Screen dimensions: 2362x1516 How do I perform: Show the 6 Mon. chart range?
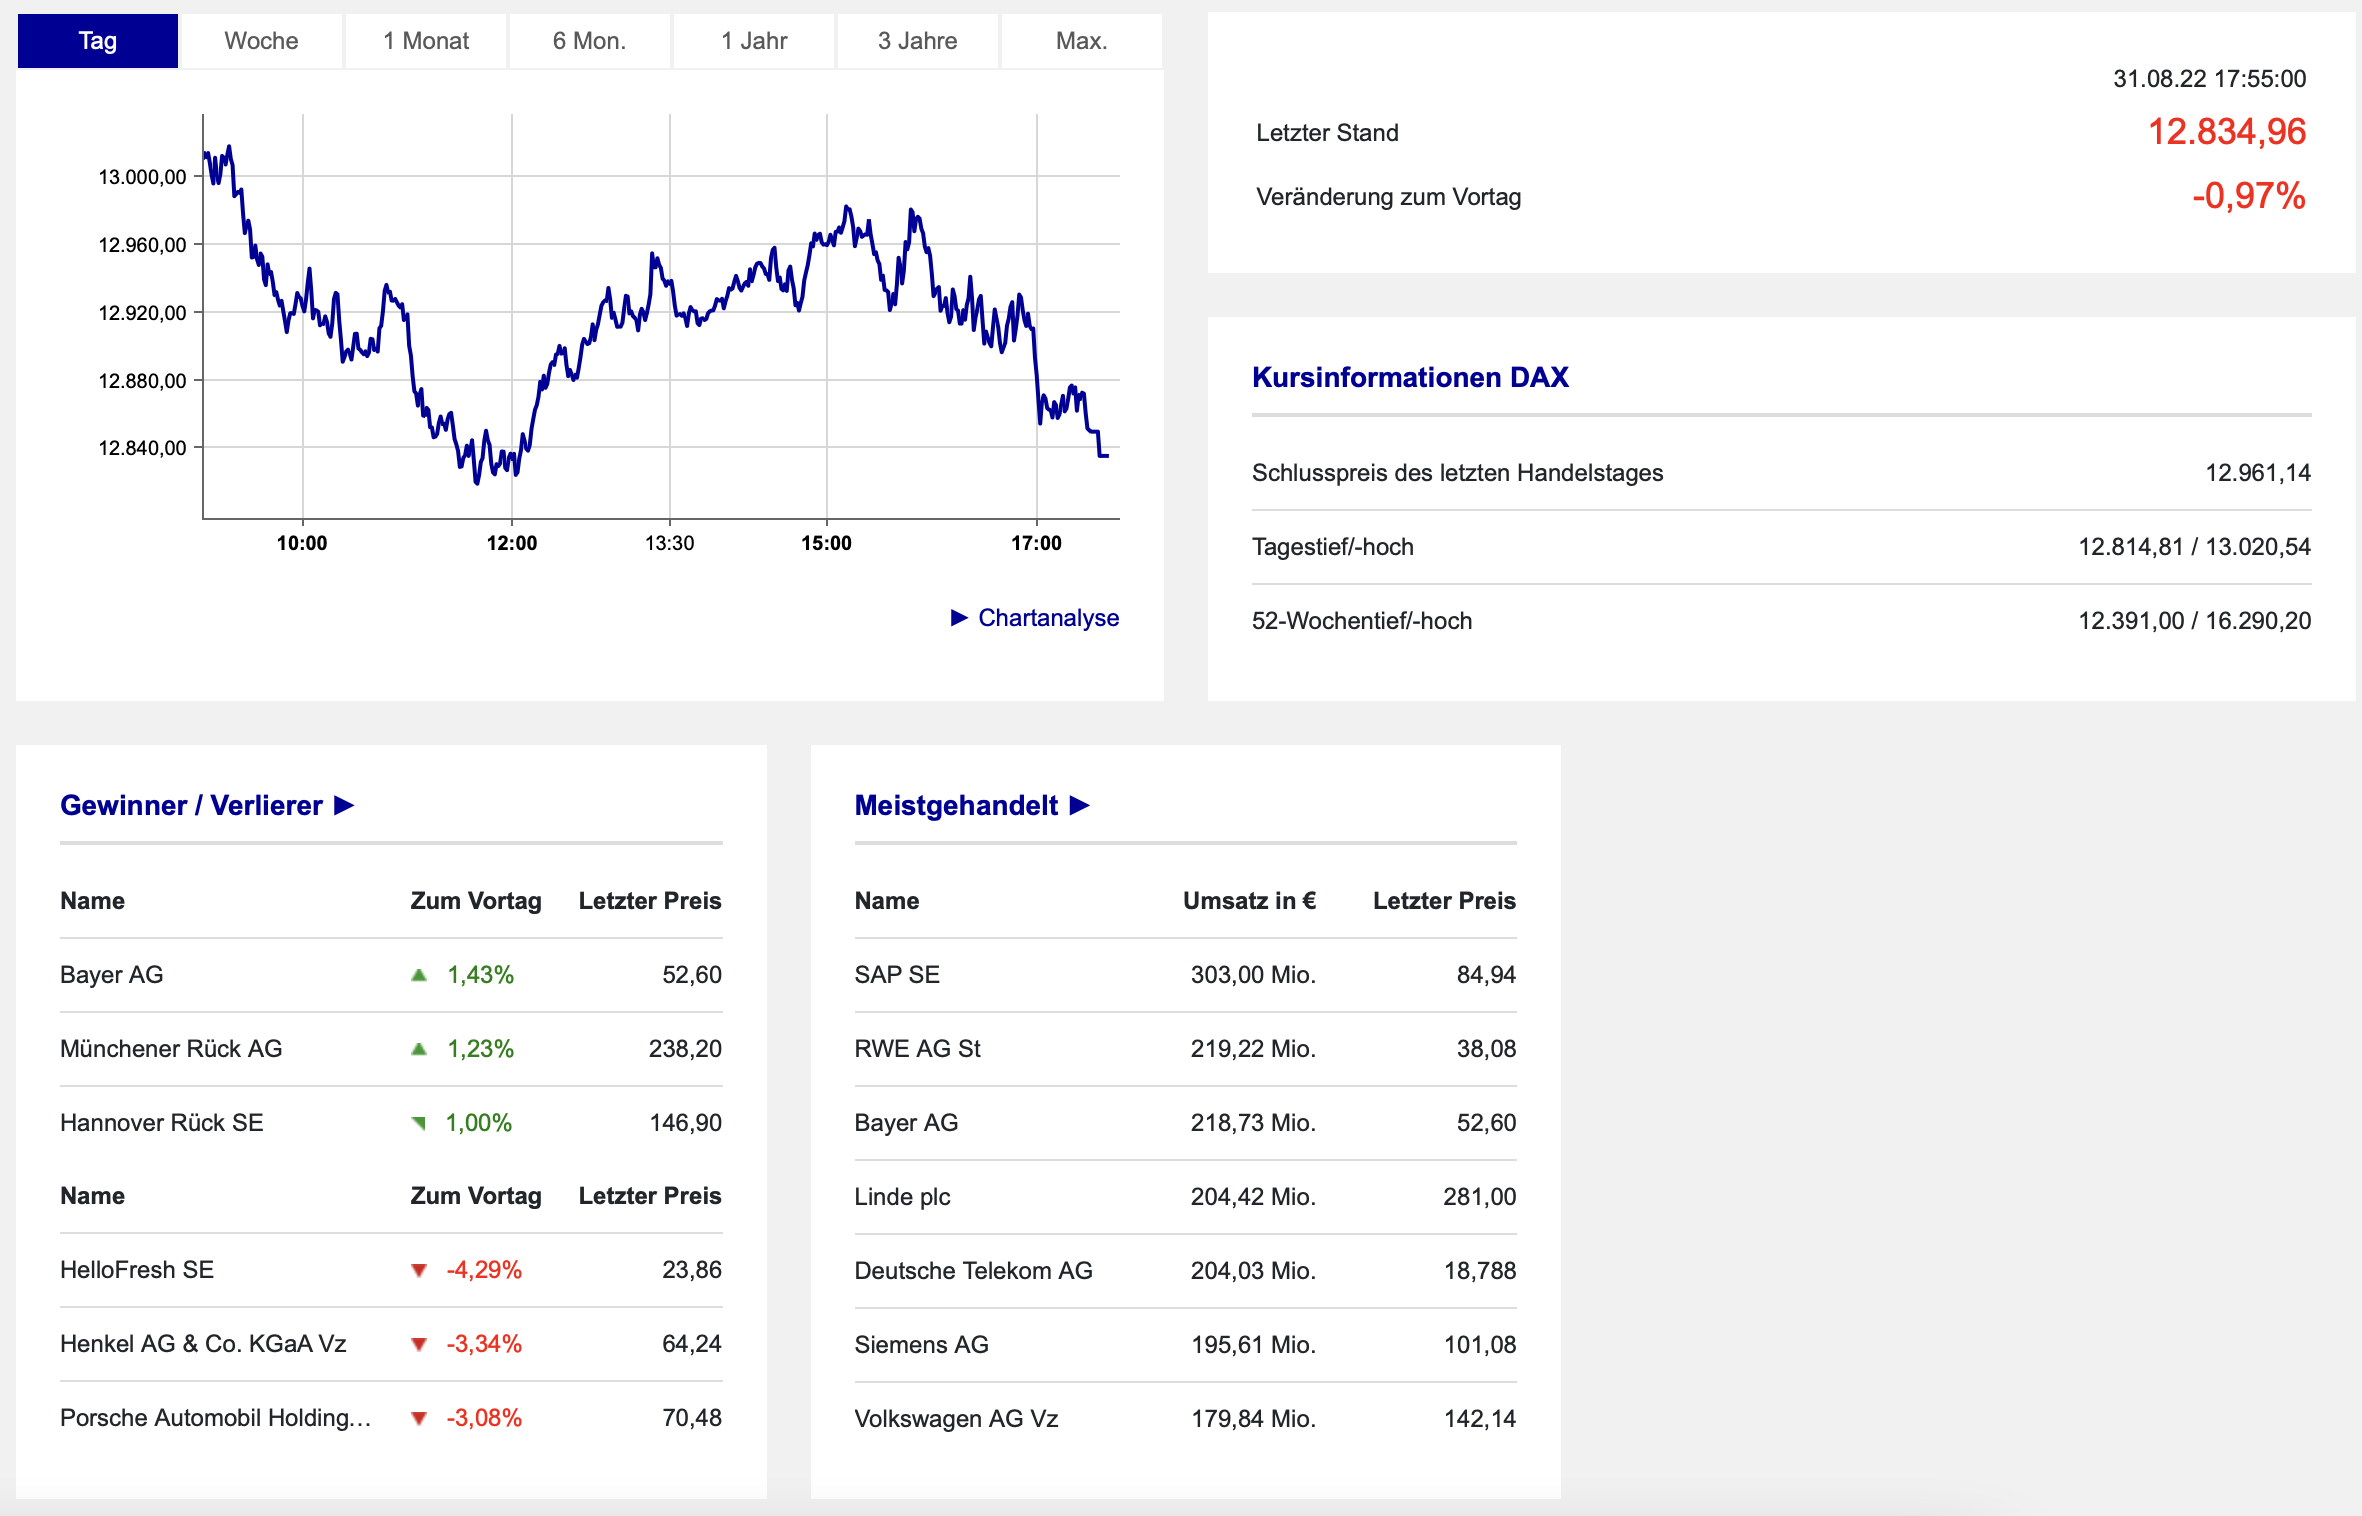tap(589, 41)
